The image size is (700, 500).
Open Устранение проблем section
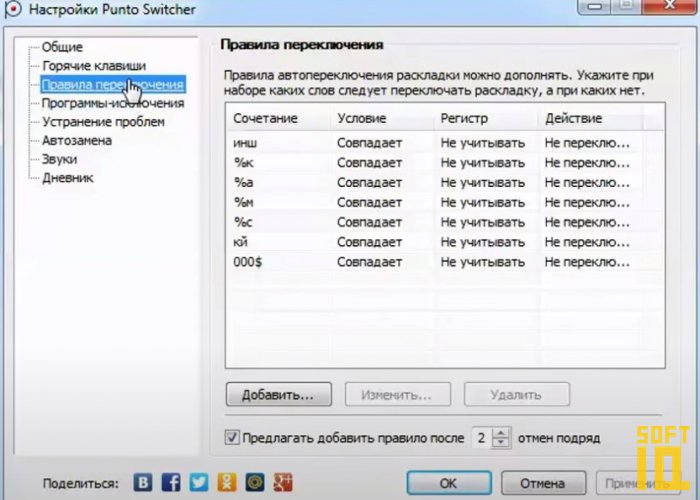tap(103, 122)
